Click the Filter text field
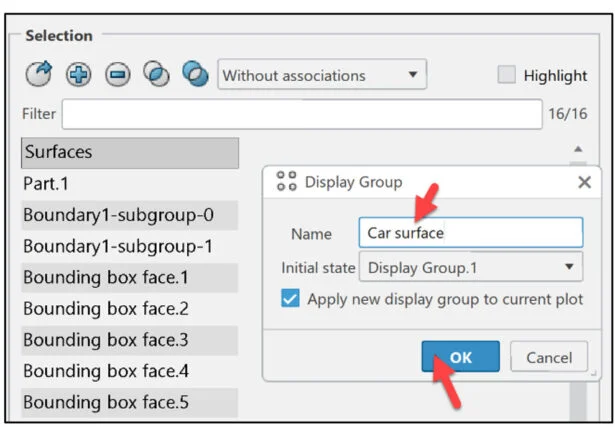The image size is (615, 427). tap(302, 114)
